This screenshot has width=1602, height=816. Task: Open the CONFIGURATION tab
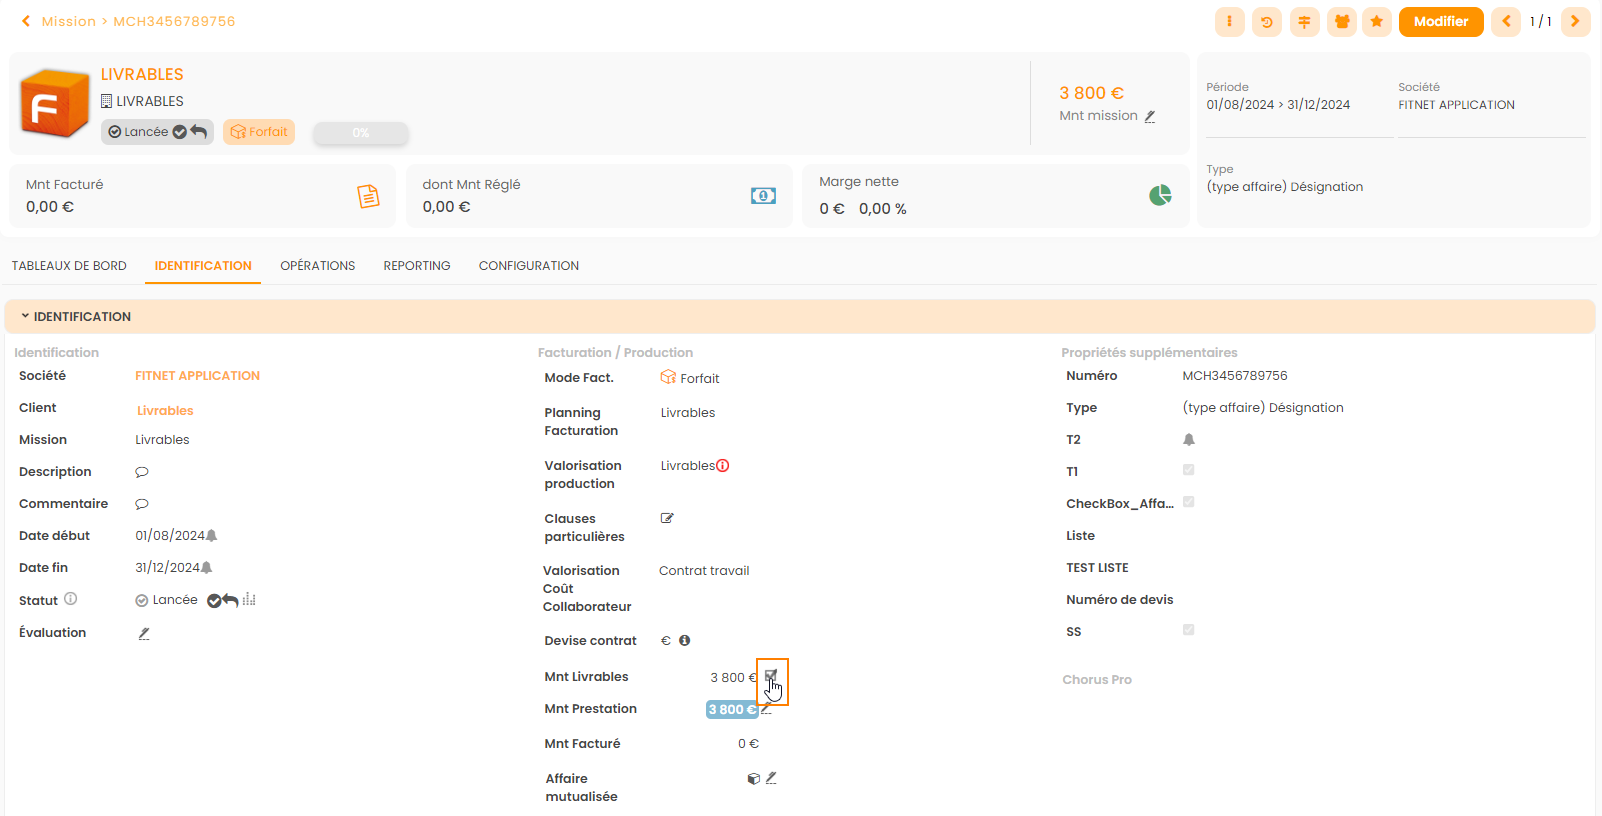(528, 266)
